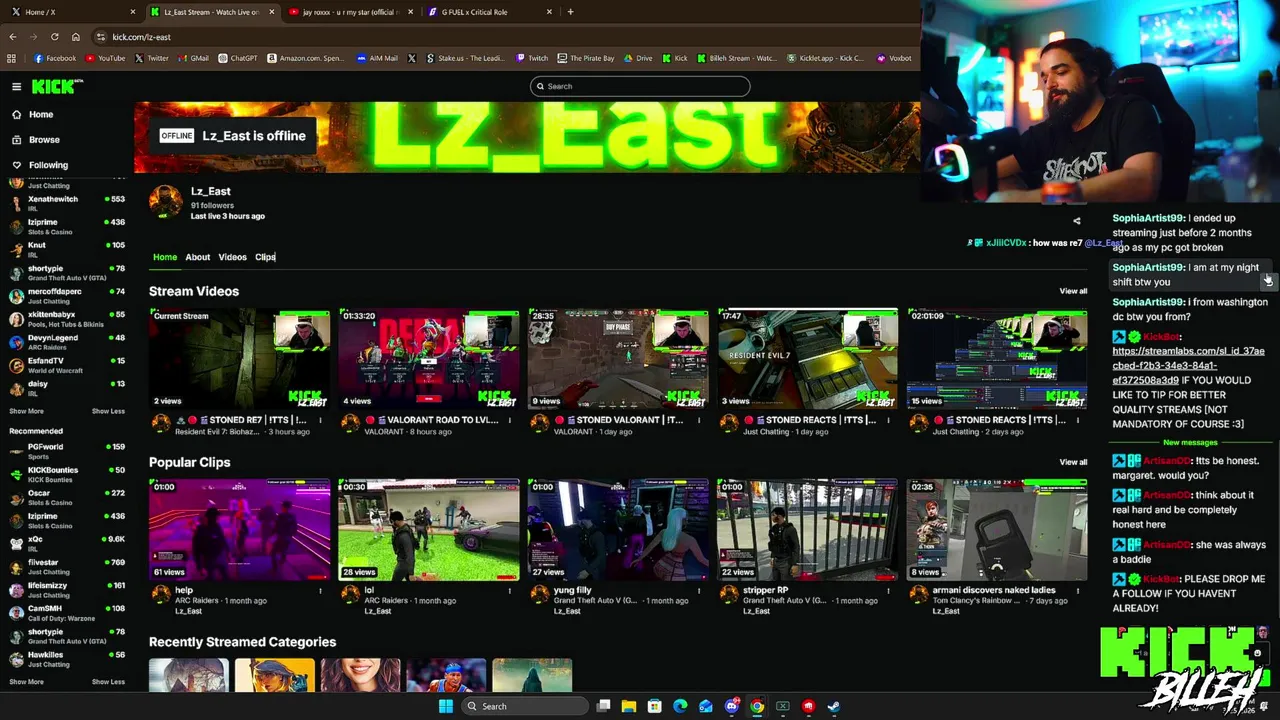Switch to the G FUEL x Critical Role tab

click(x=490, y=12)
